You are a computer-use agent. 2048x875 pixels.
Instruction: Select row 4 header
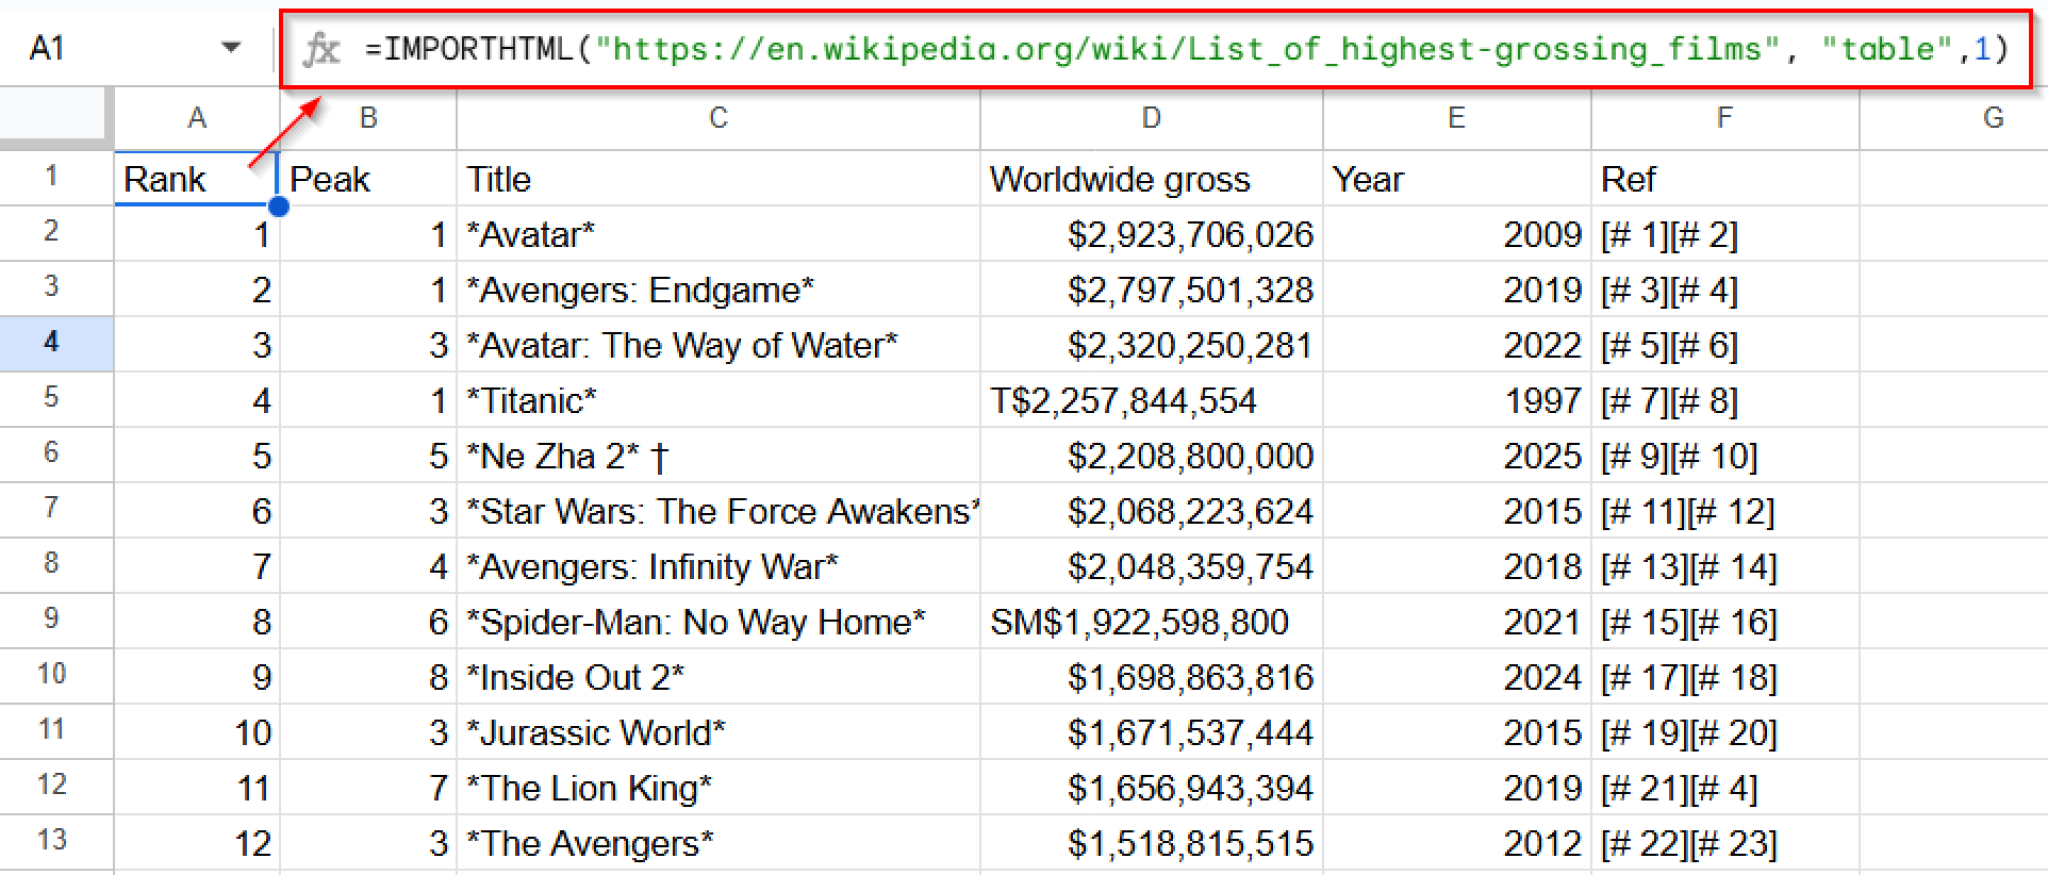(52, 343)
